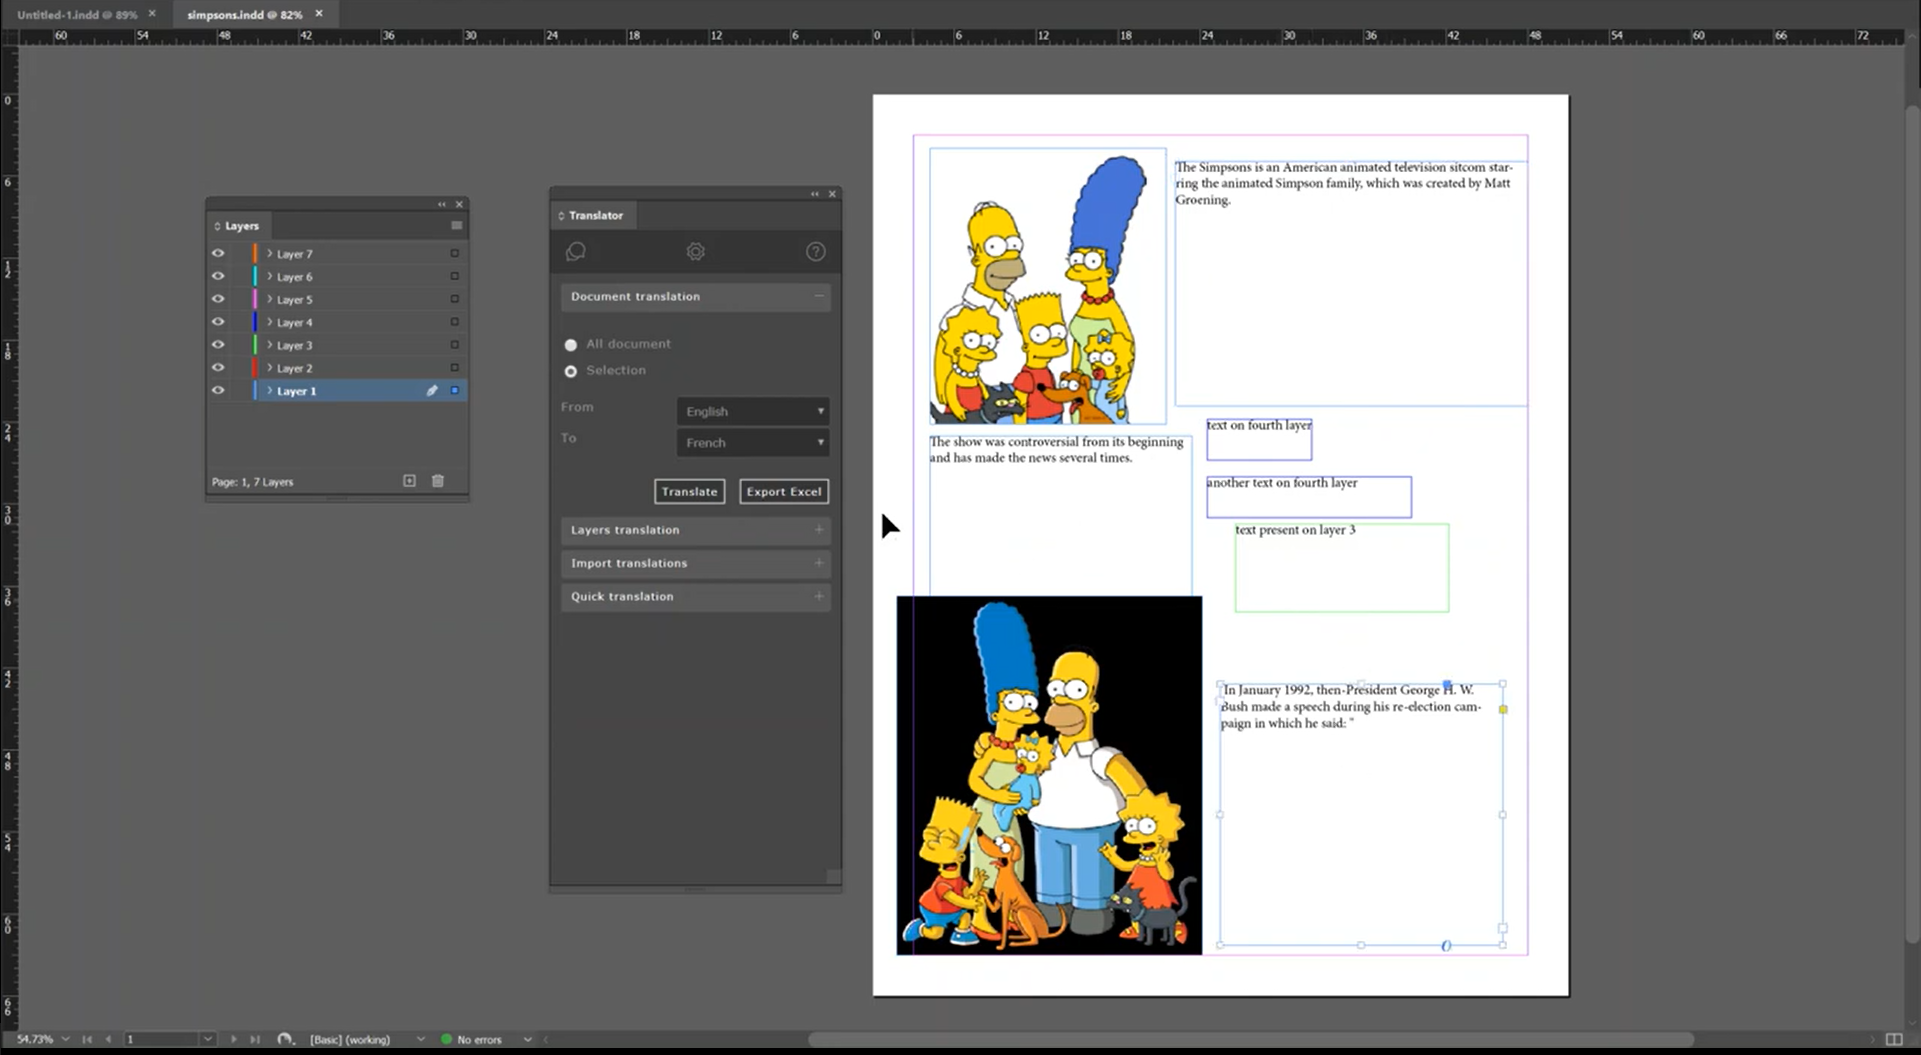The image size is (1921, 1055).
Task: Hide Layer 7 with its eye icon
Action: pos(218,254)
